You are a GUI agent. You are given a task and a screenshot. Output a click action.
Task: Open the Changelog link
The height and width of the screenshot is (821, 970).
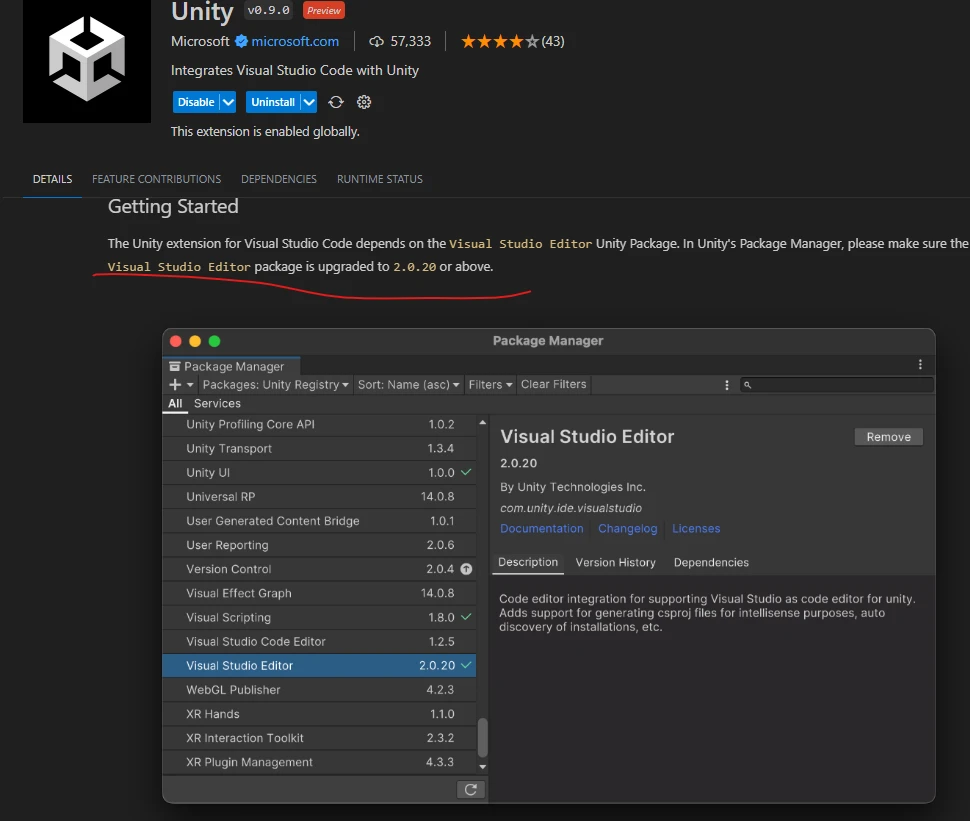(628, 529)
